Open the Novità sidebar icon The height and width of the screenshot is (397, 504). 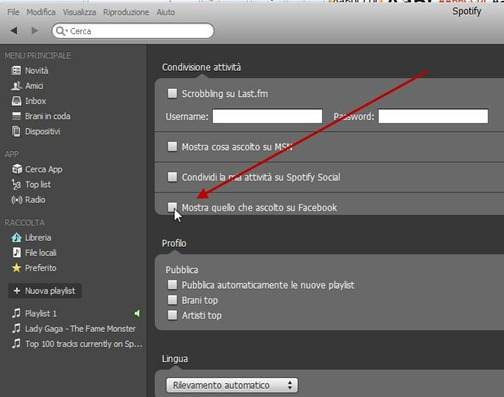pos(16,70)
